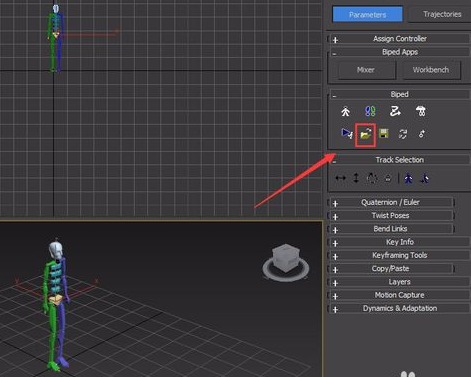
Task: Expand the Quaternion / Euler rollout
Action: coord(391,202)
